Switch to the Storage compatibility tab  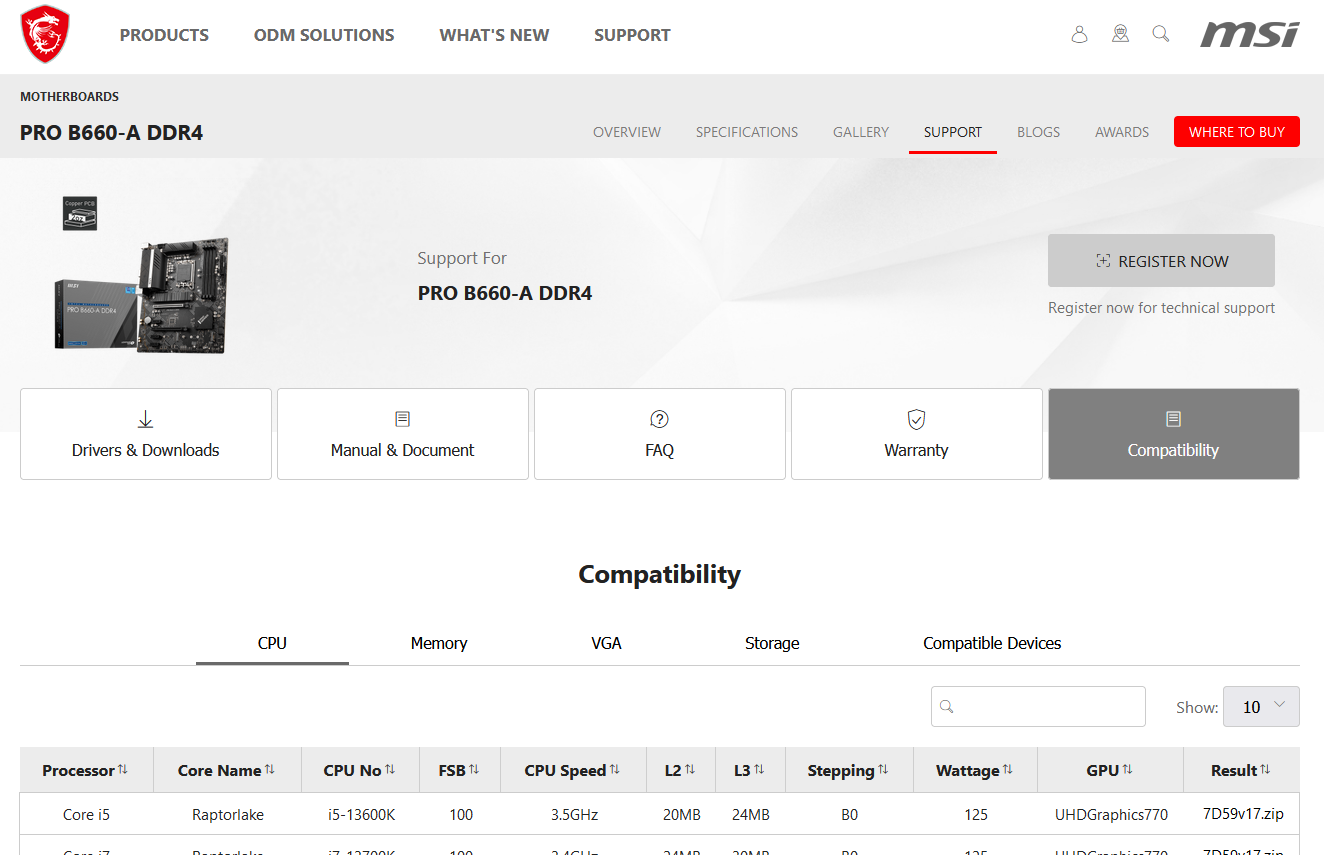click(x=772, y=643)
